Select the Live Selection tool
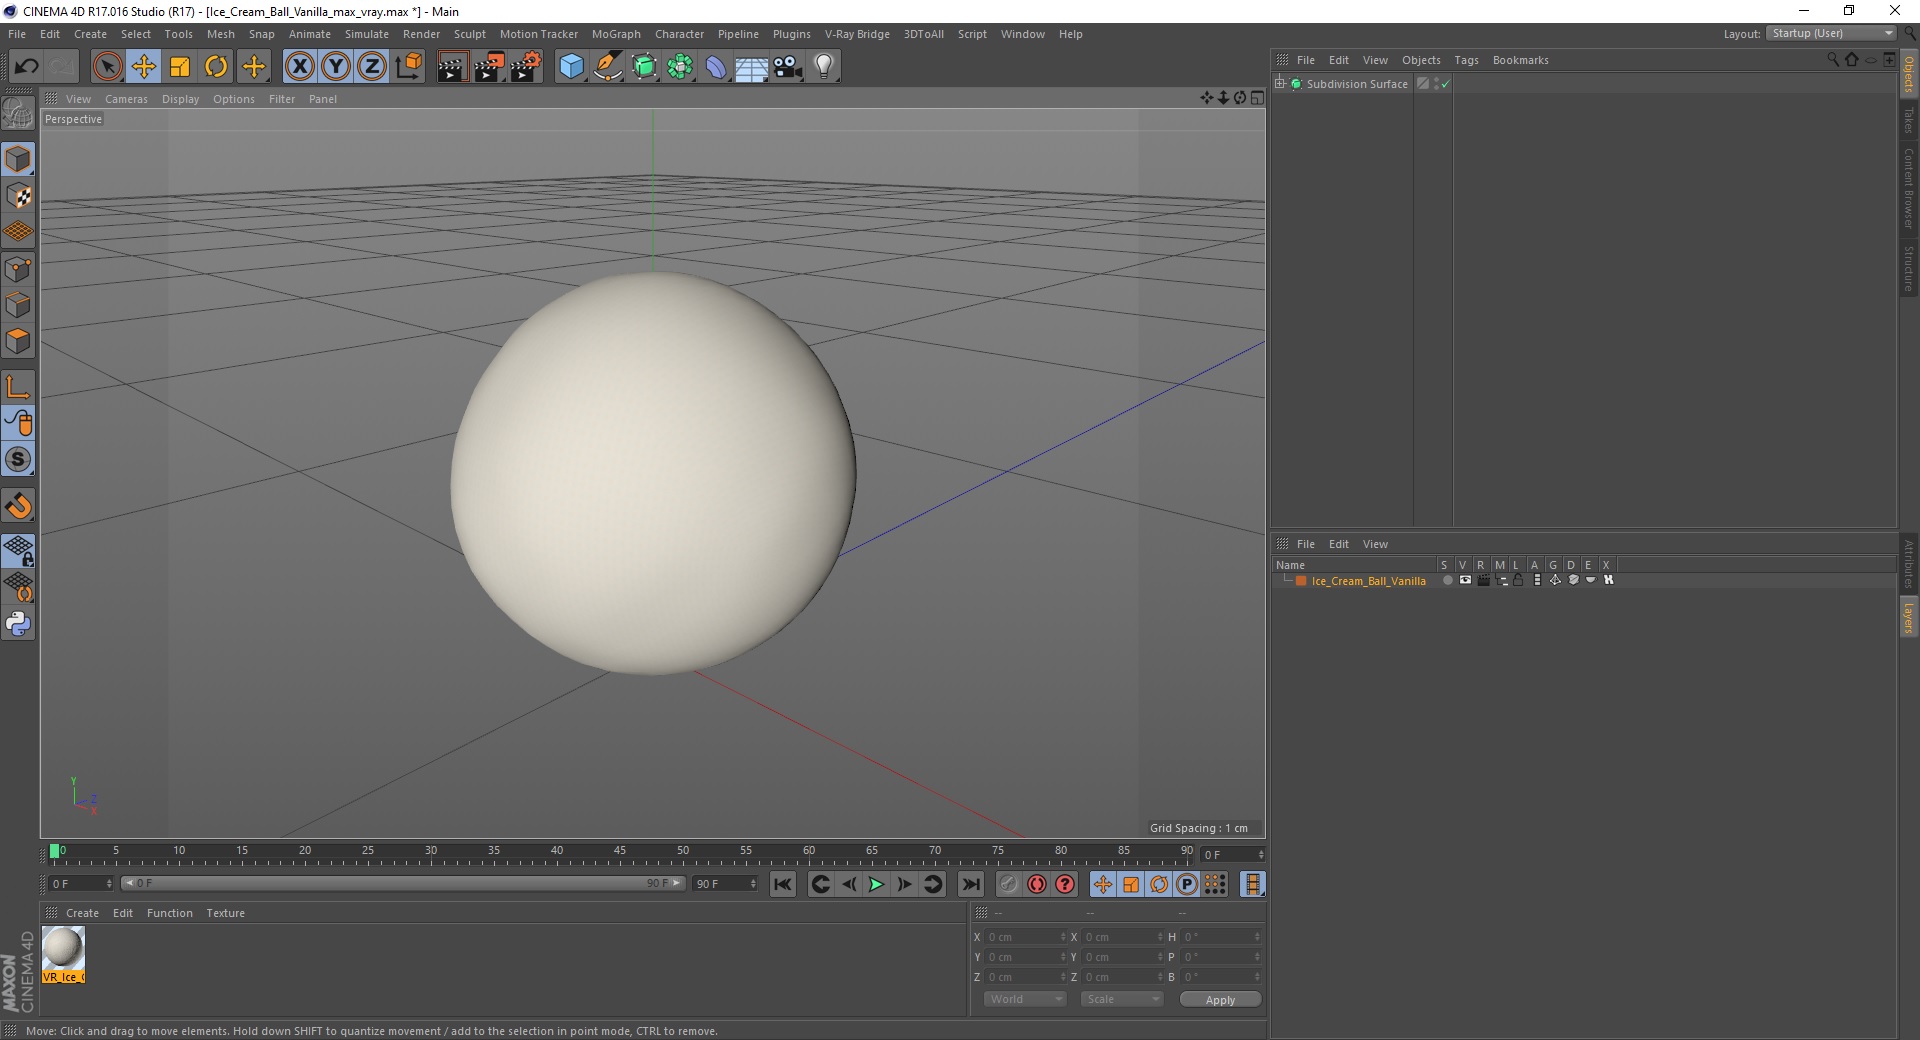This screenshot has width=1920, height=1040. coord(107,67)
